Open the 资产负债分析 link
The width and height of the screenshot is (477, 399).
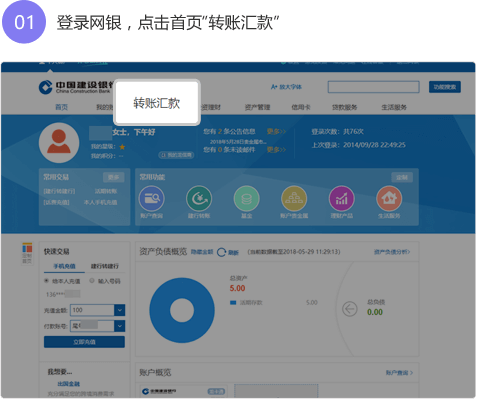pos(392,252)
